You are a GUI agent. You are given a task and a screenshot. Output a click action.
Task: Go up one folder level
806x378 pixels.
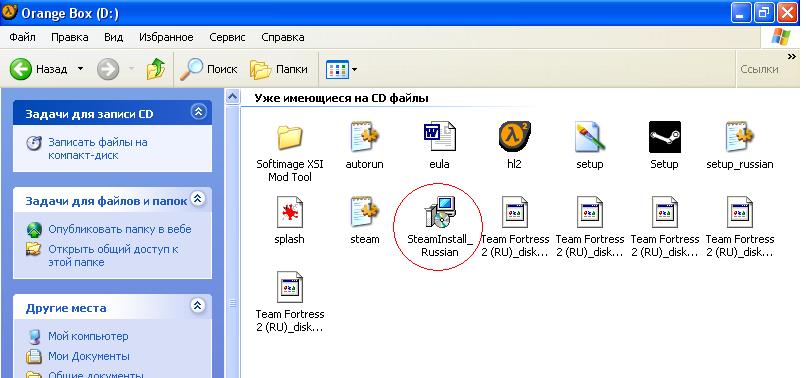point(156,68)
